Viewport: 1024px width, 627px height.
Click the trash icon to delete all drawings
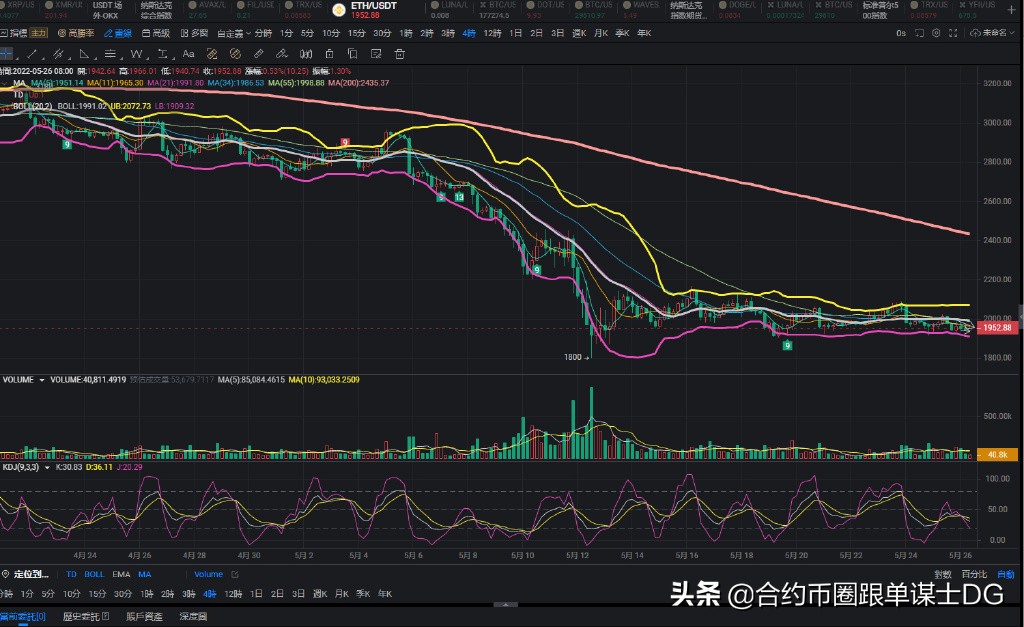pyautogui.click(x=398, y=55)
